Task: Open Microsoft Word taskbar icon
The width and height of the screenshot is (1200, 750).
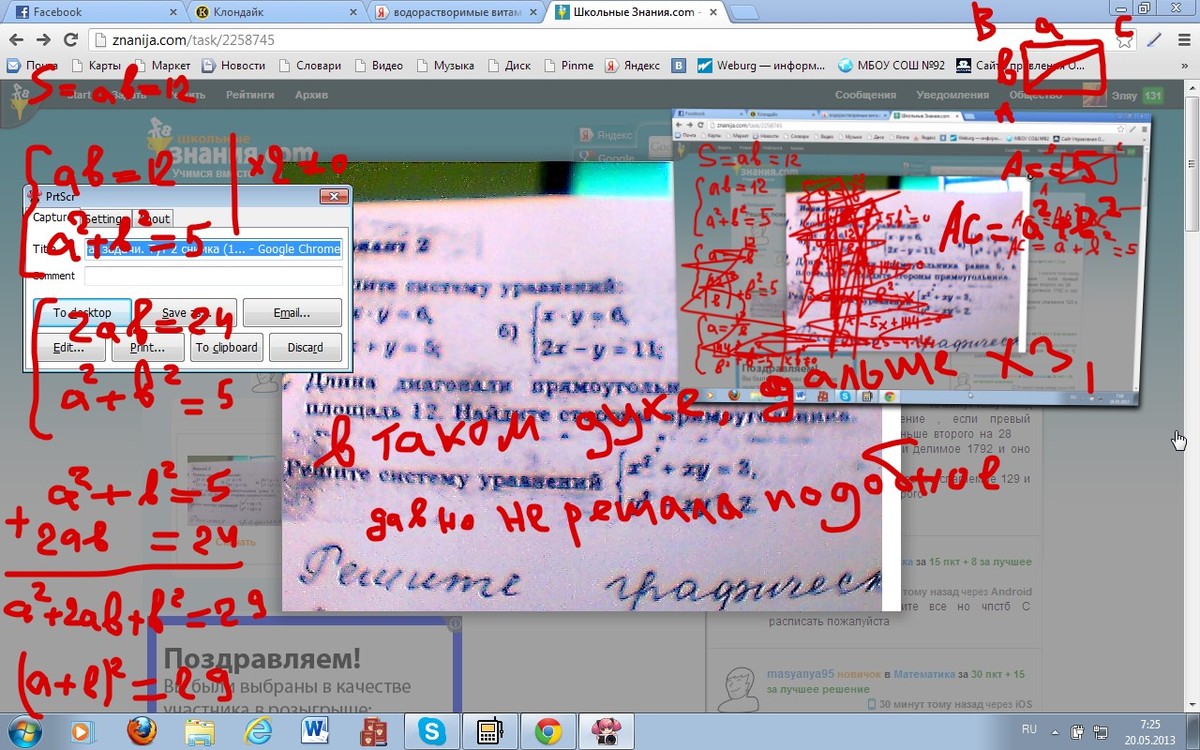Action: point(315,732)
